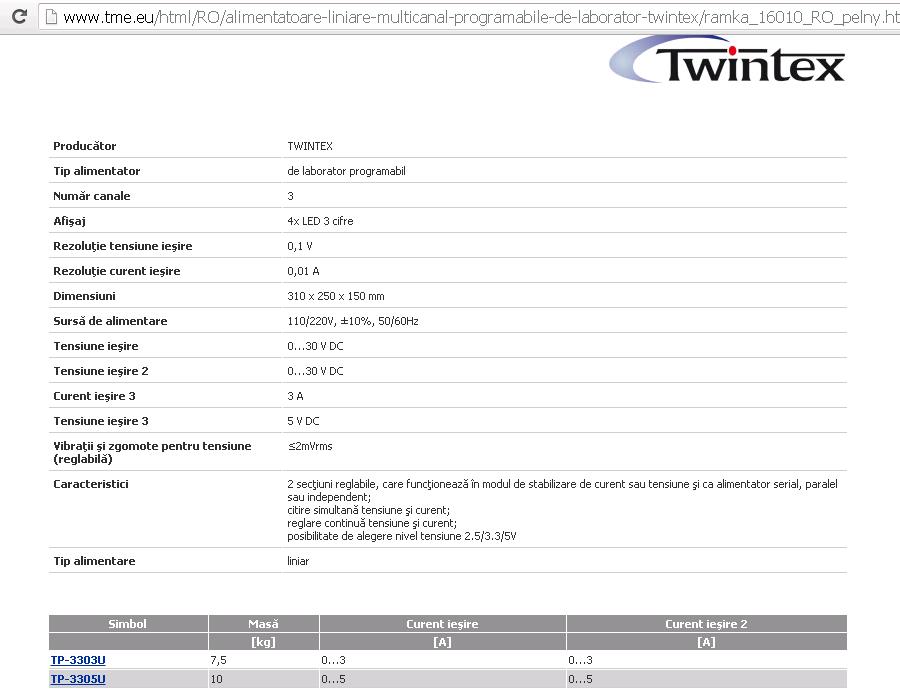This screenshot has width=900, height=700.
Task: Select the '4x LED 3 cifre' value
Action: click(x=320, y=221)
